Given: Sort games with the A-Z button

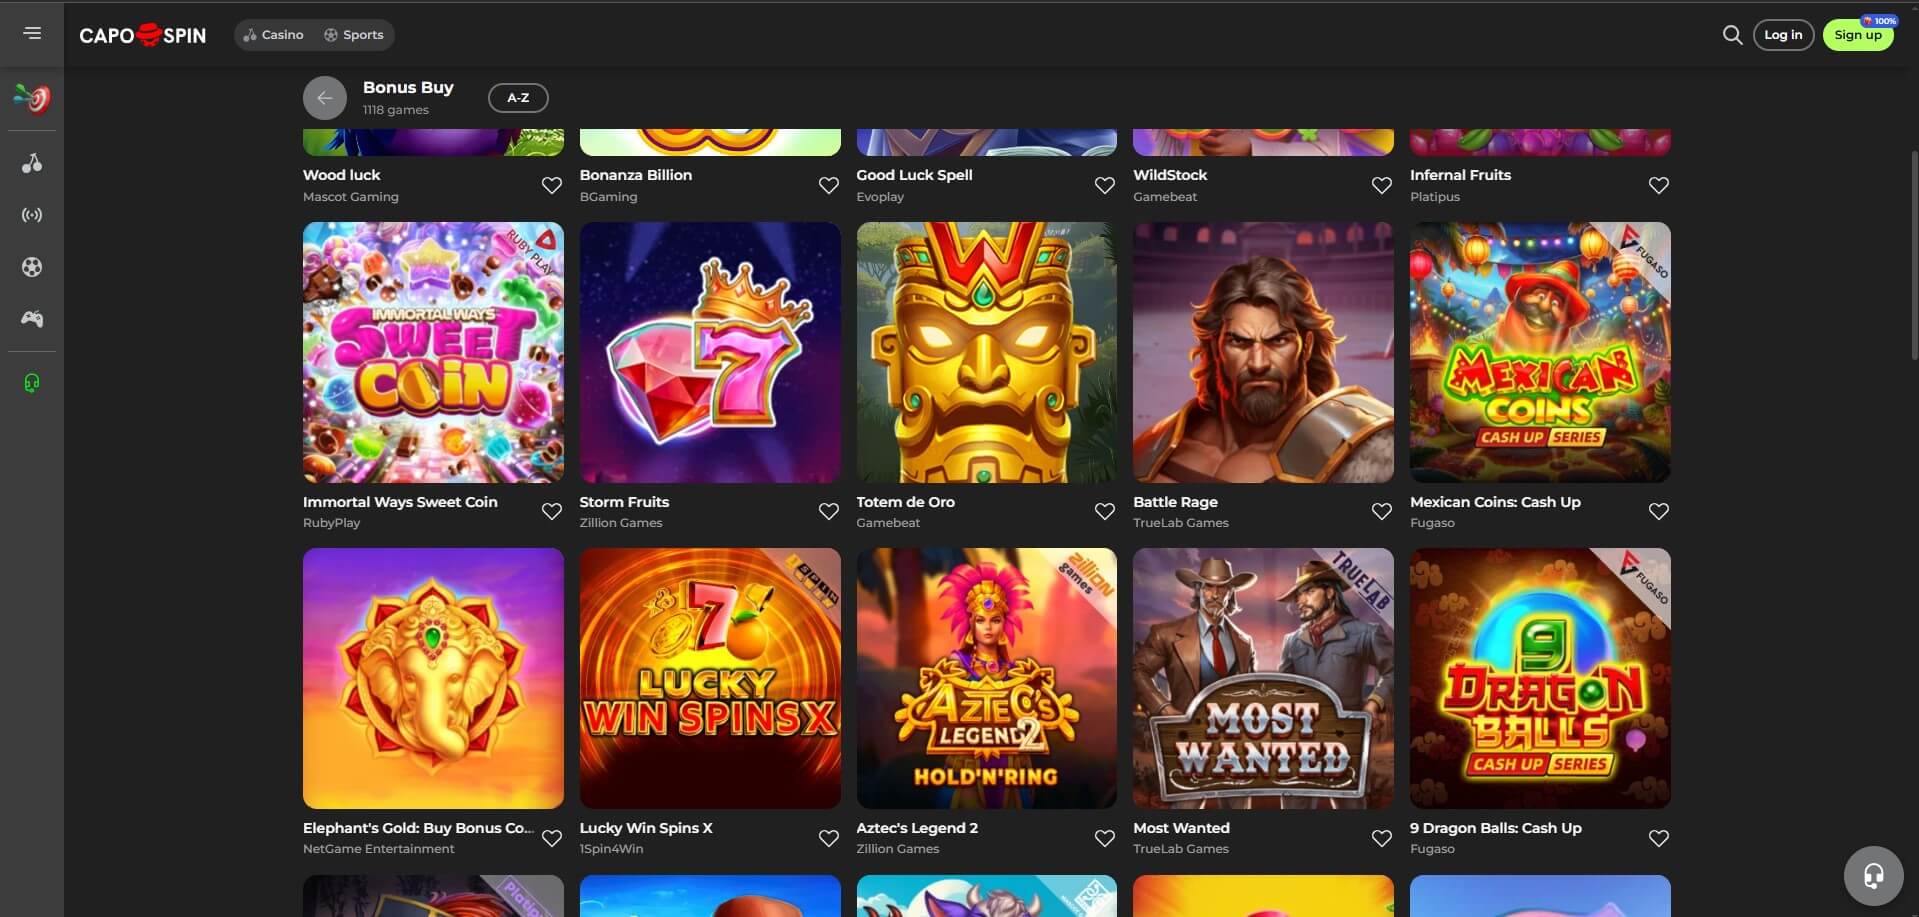Looking at the screenshot, I should coord(518,98).
